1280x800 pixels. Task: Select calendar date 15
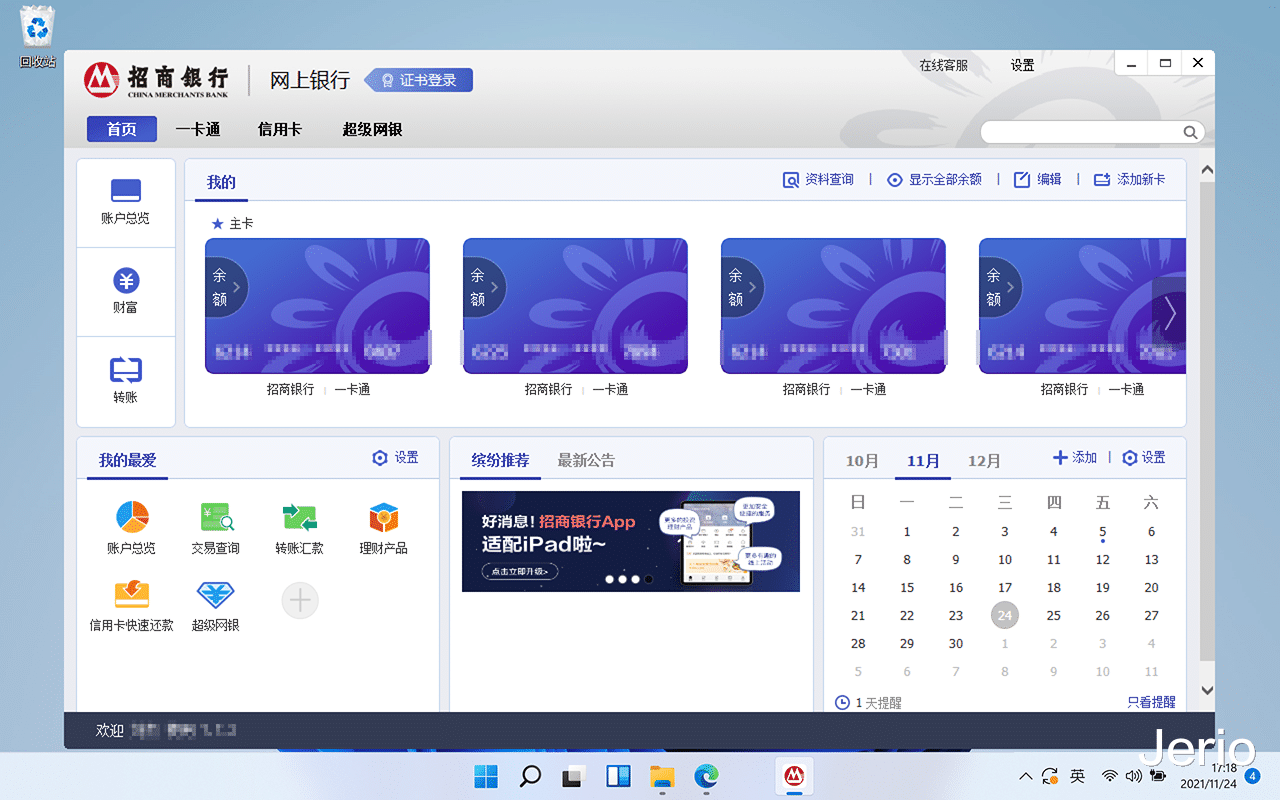point(907,588)
